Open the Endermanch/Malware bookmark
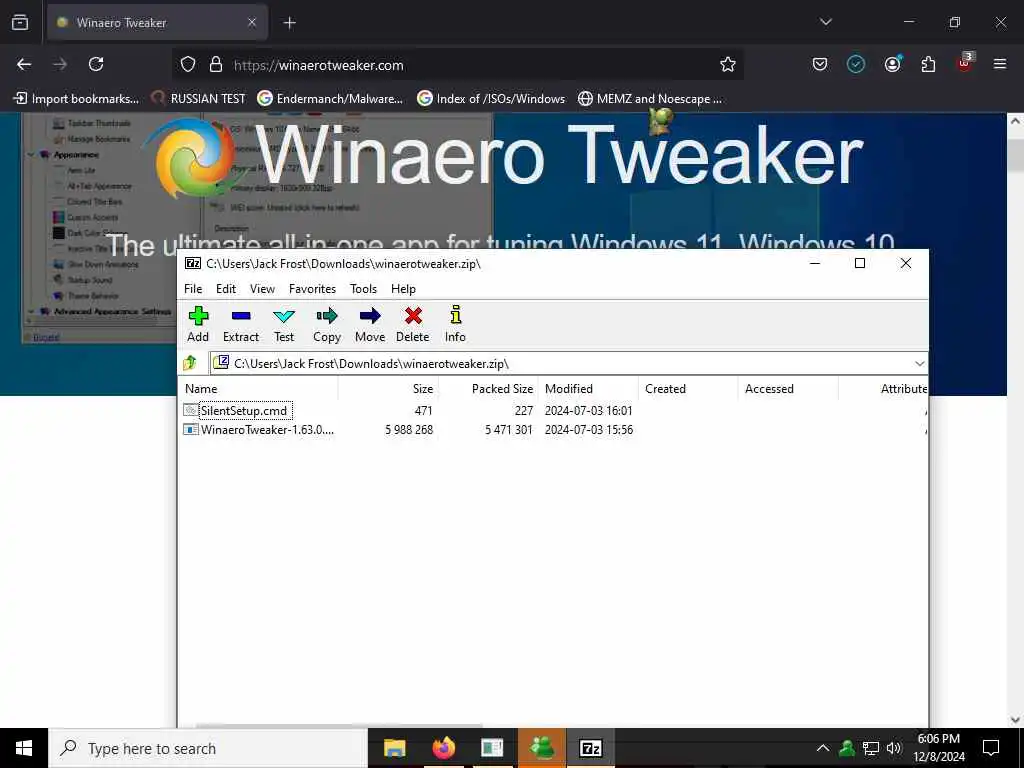 click(330, 99)
